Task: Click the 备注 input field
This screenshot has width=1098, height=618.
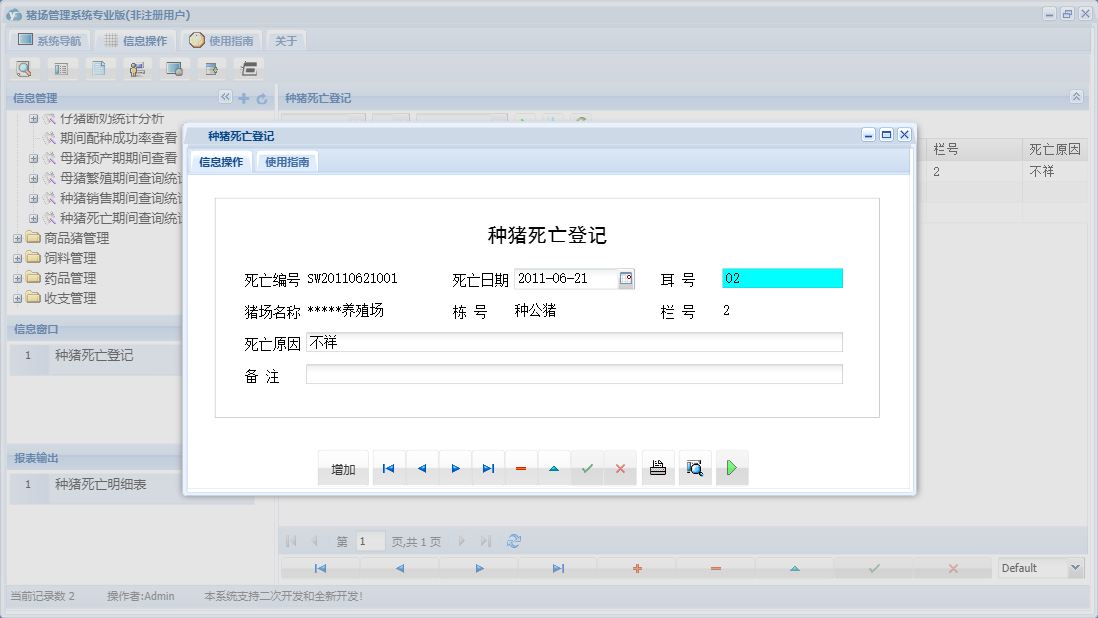Action: [574, 374]
